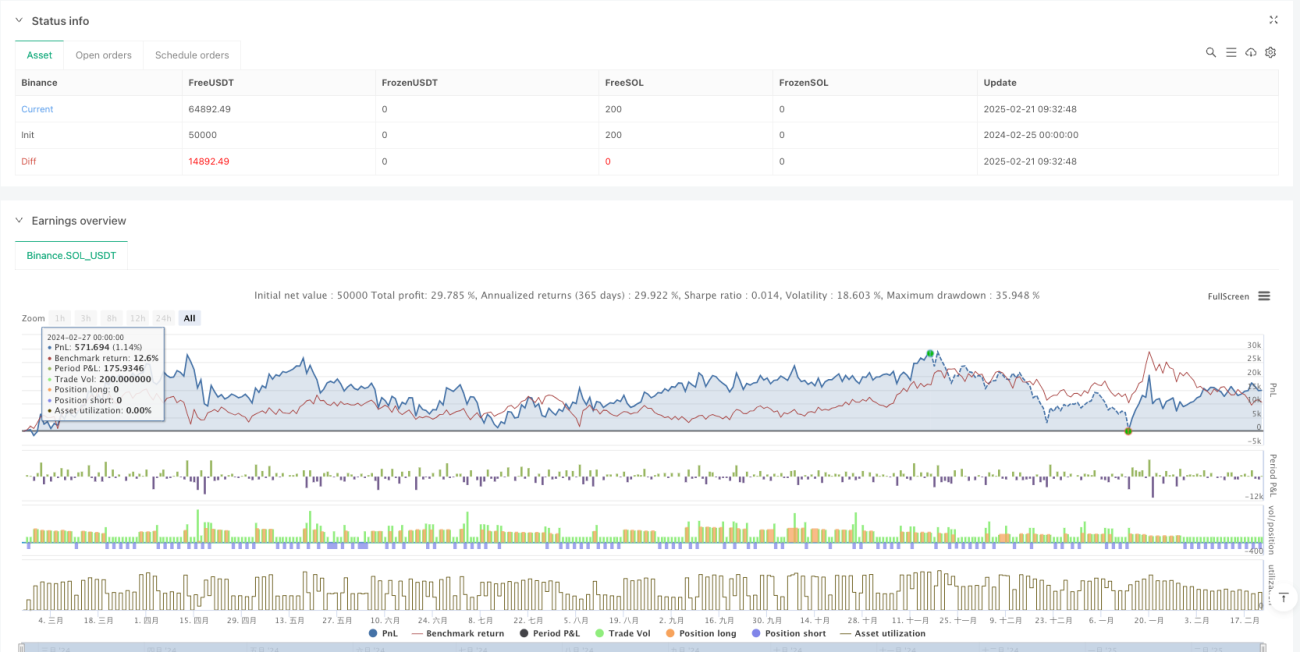This screenshot has height=652, width=1300.
Task: Open table settings gear icon
Action: pyautogui.click(x=1271, y=52)
